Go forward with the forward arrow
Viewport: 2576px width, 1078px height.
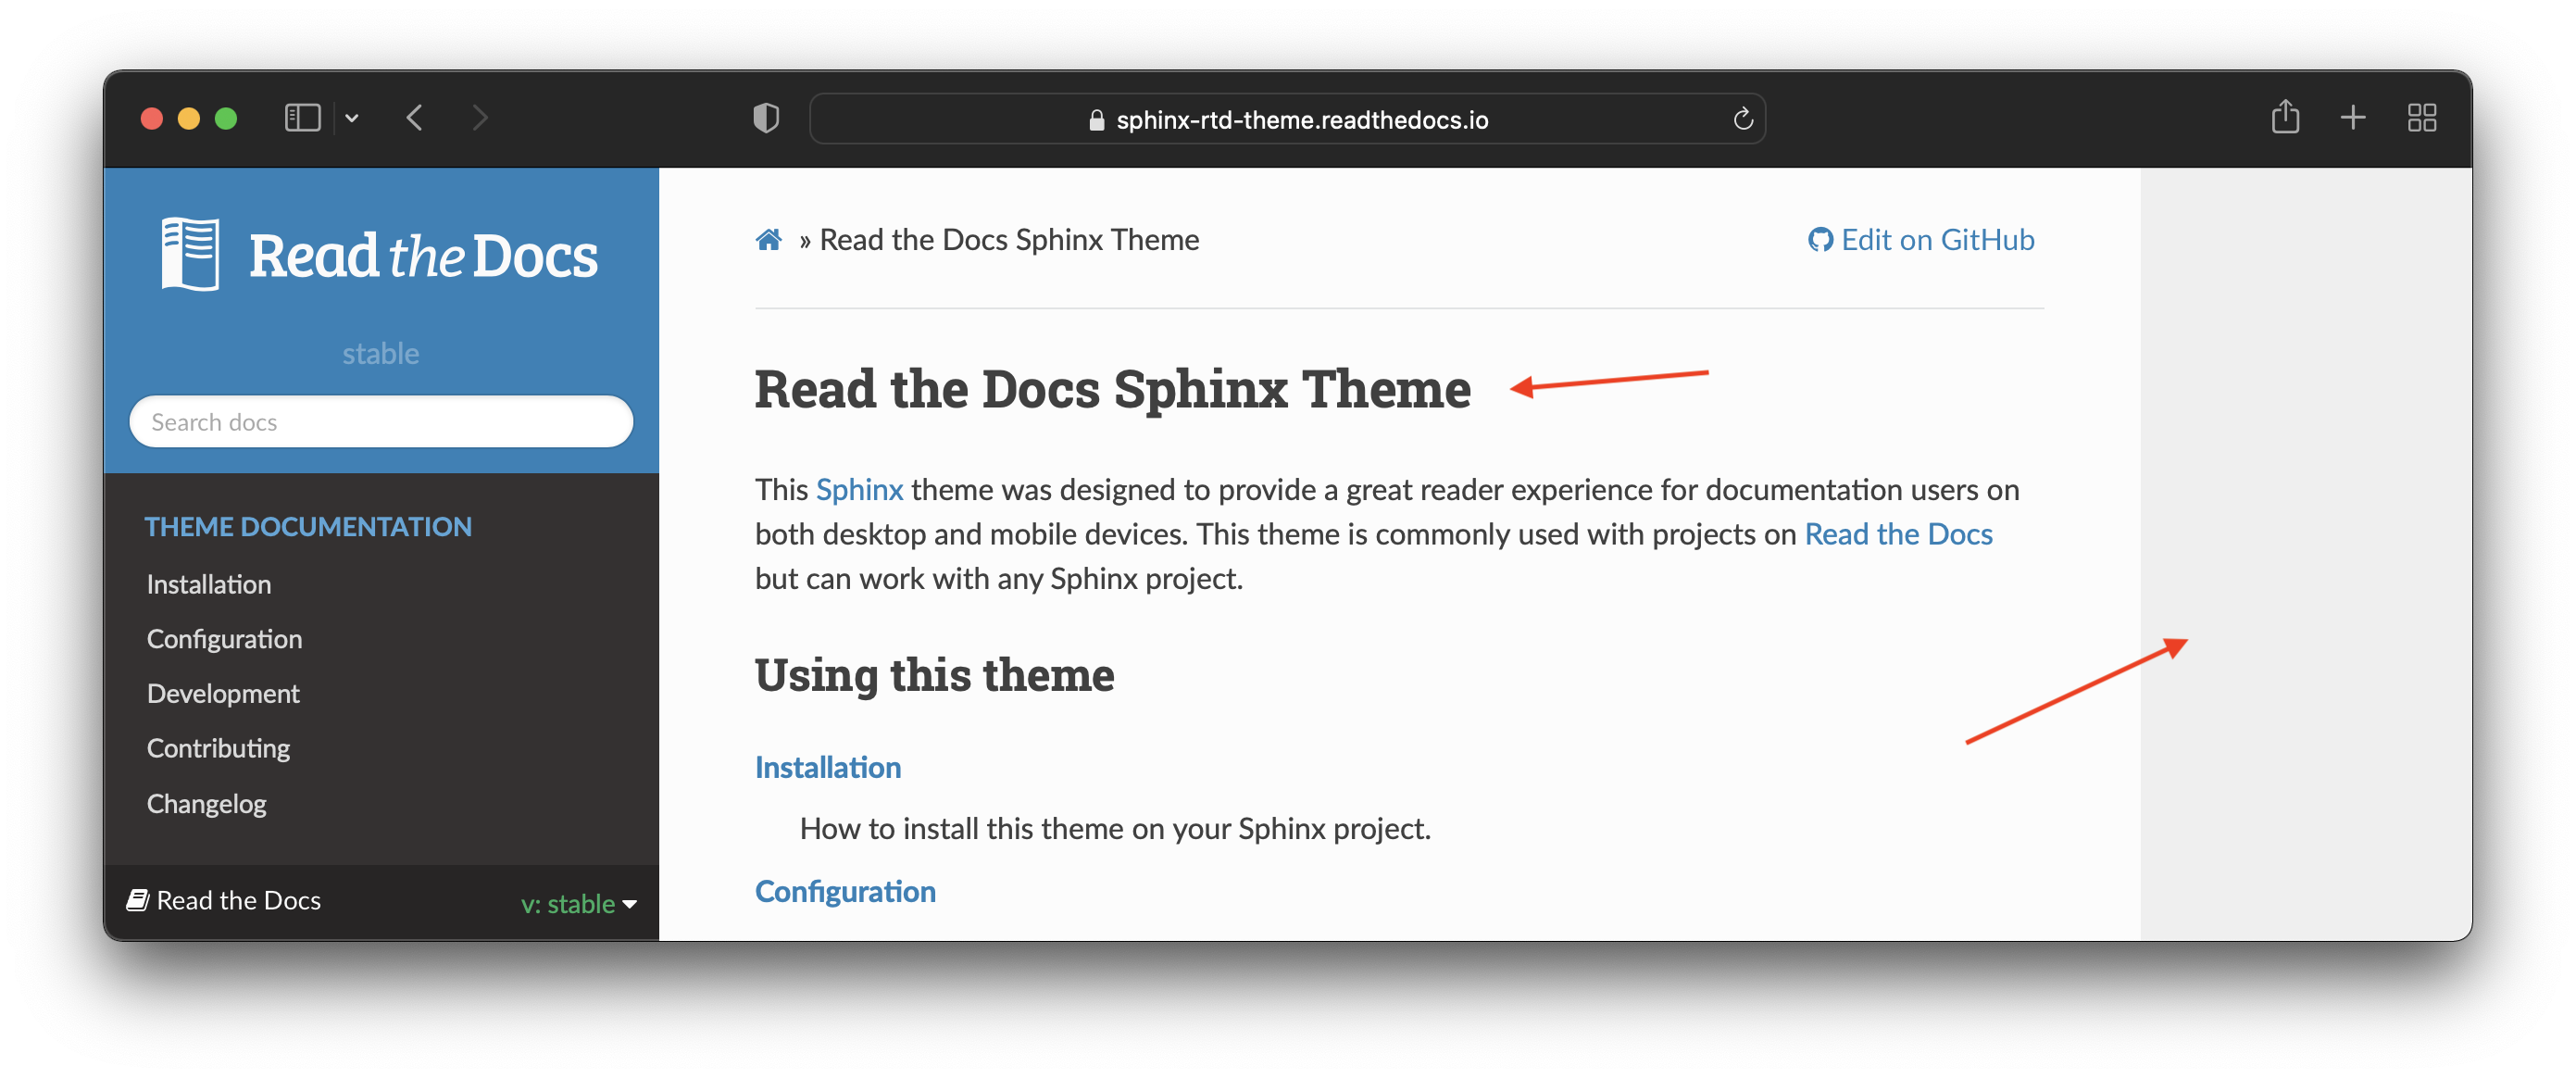[x=480, y=118]
